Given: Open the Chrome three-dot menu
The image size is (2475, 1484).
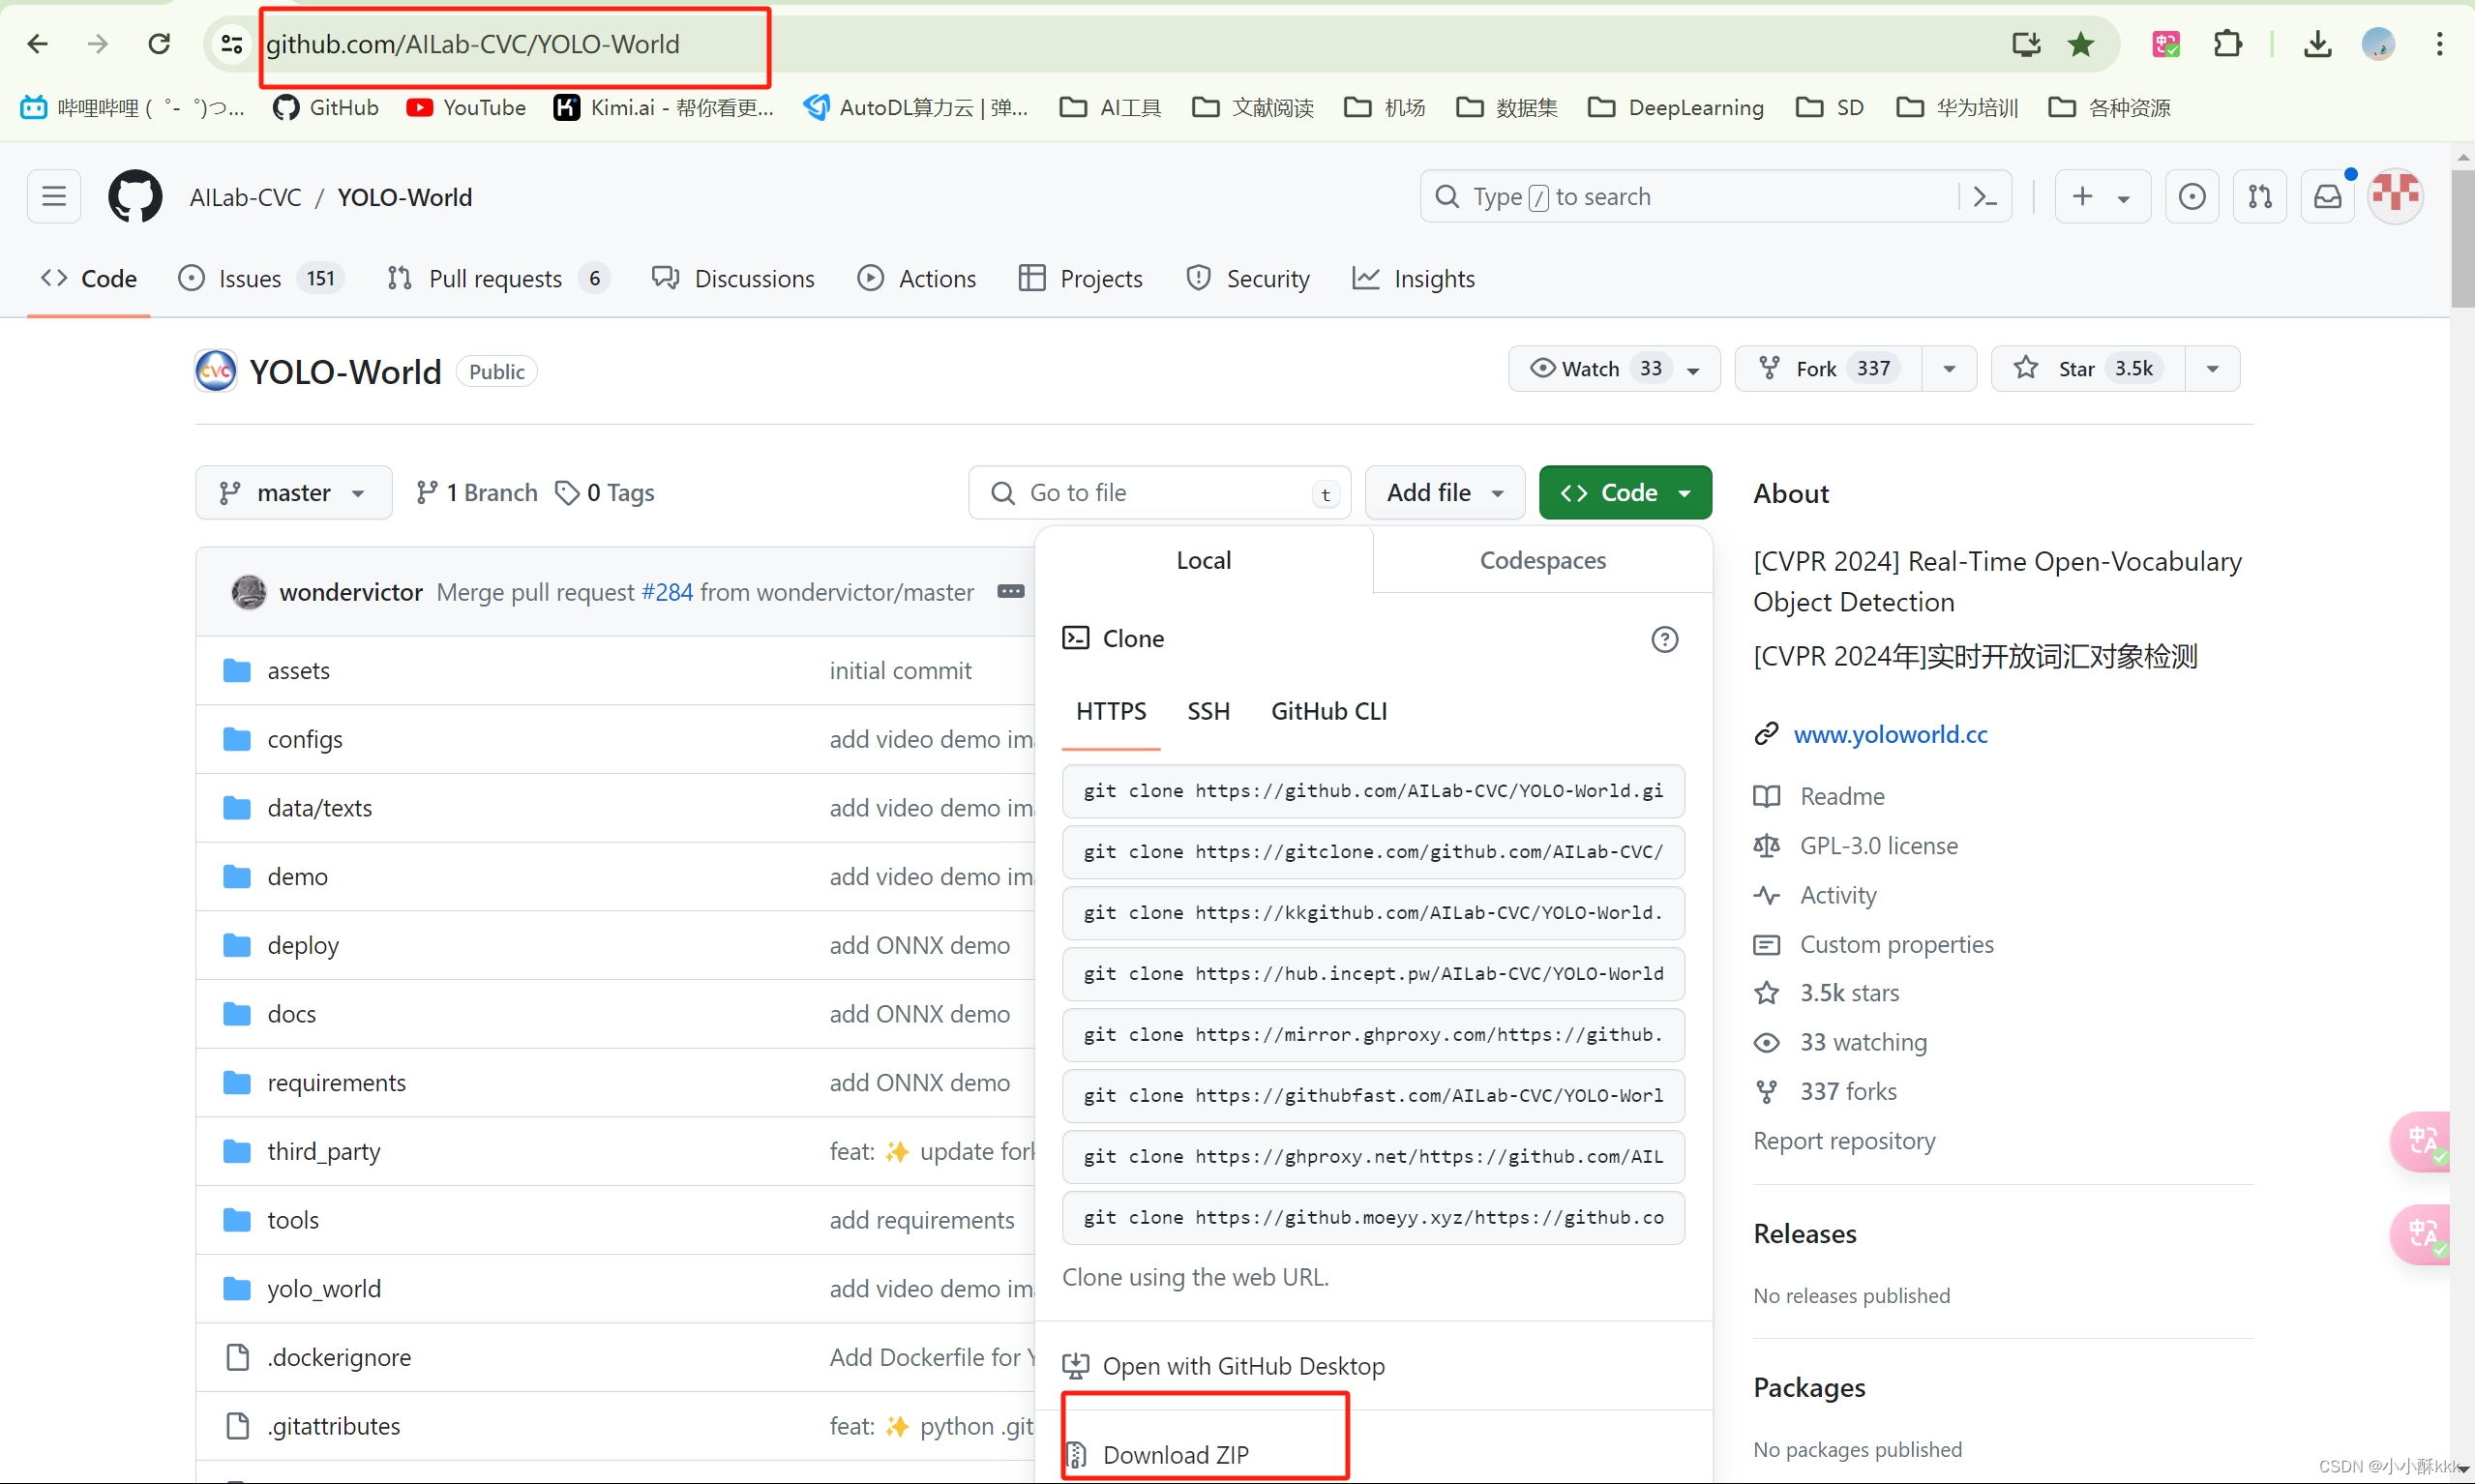Looking at the screenshot, I should click(x=2440, y=44).
